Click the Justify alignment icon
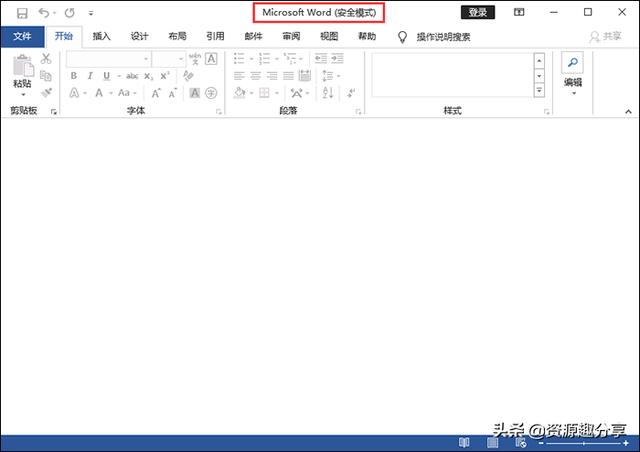640x452 pixels. click(x=289, y=76)
